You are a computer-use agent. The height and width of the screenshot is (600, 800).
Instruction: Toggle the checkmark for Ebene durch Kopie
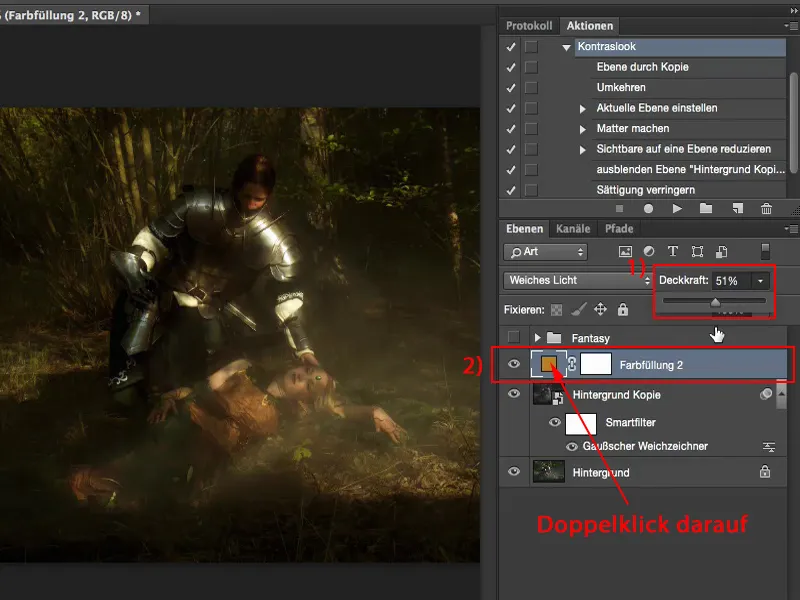510,67
